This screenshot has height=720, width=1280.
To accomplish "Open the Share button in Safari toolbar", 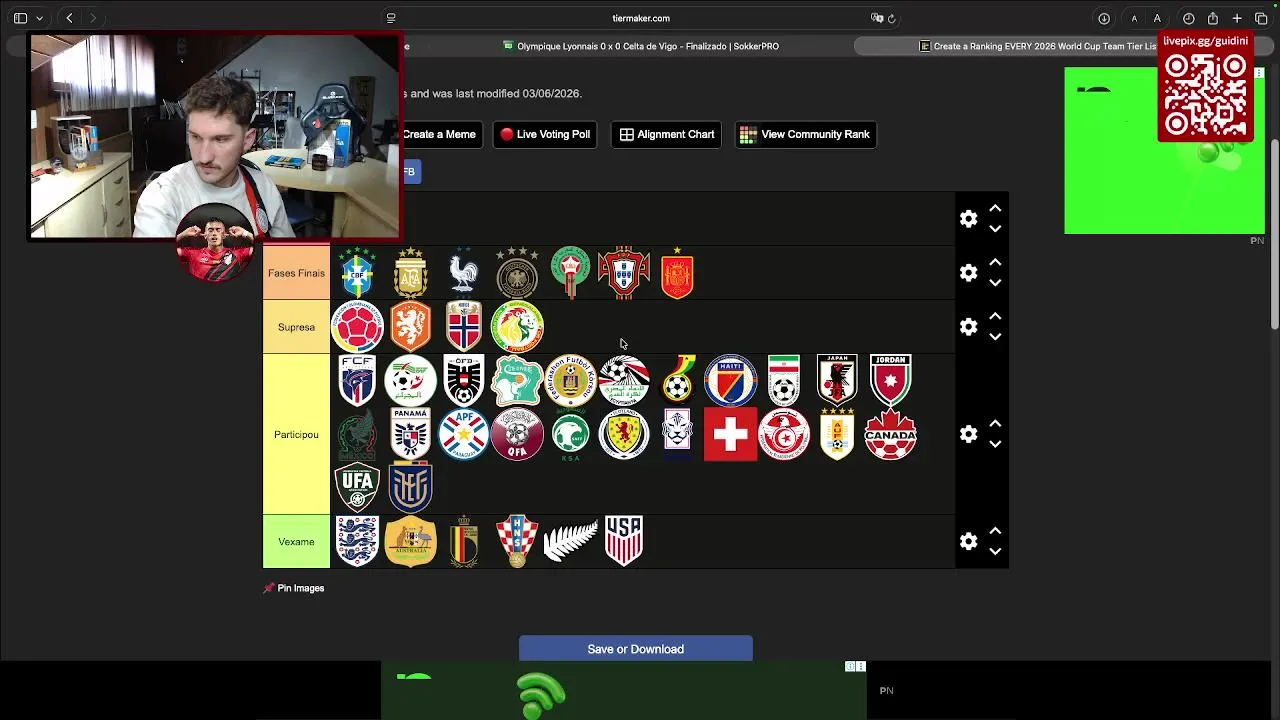I will point(1212,18).
